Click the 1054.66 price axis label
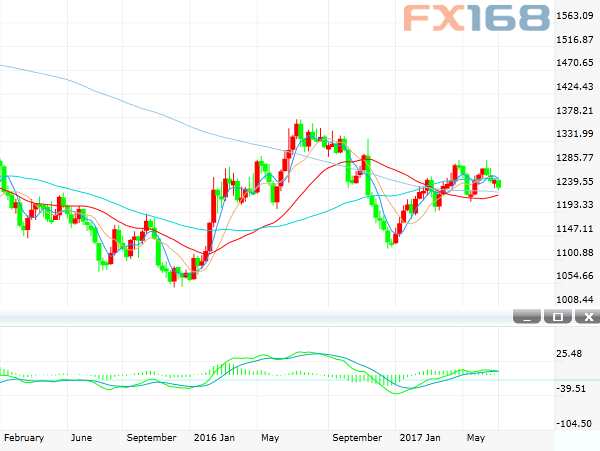The image size is (600, 451). coord(575,276)
